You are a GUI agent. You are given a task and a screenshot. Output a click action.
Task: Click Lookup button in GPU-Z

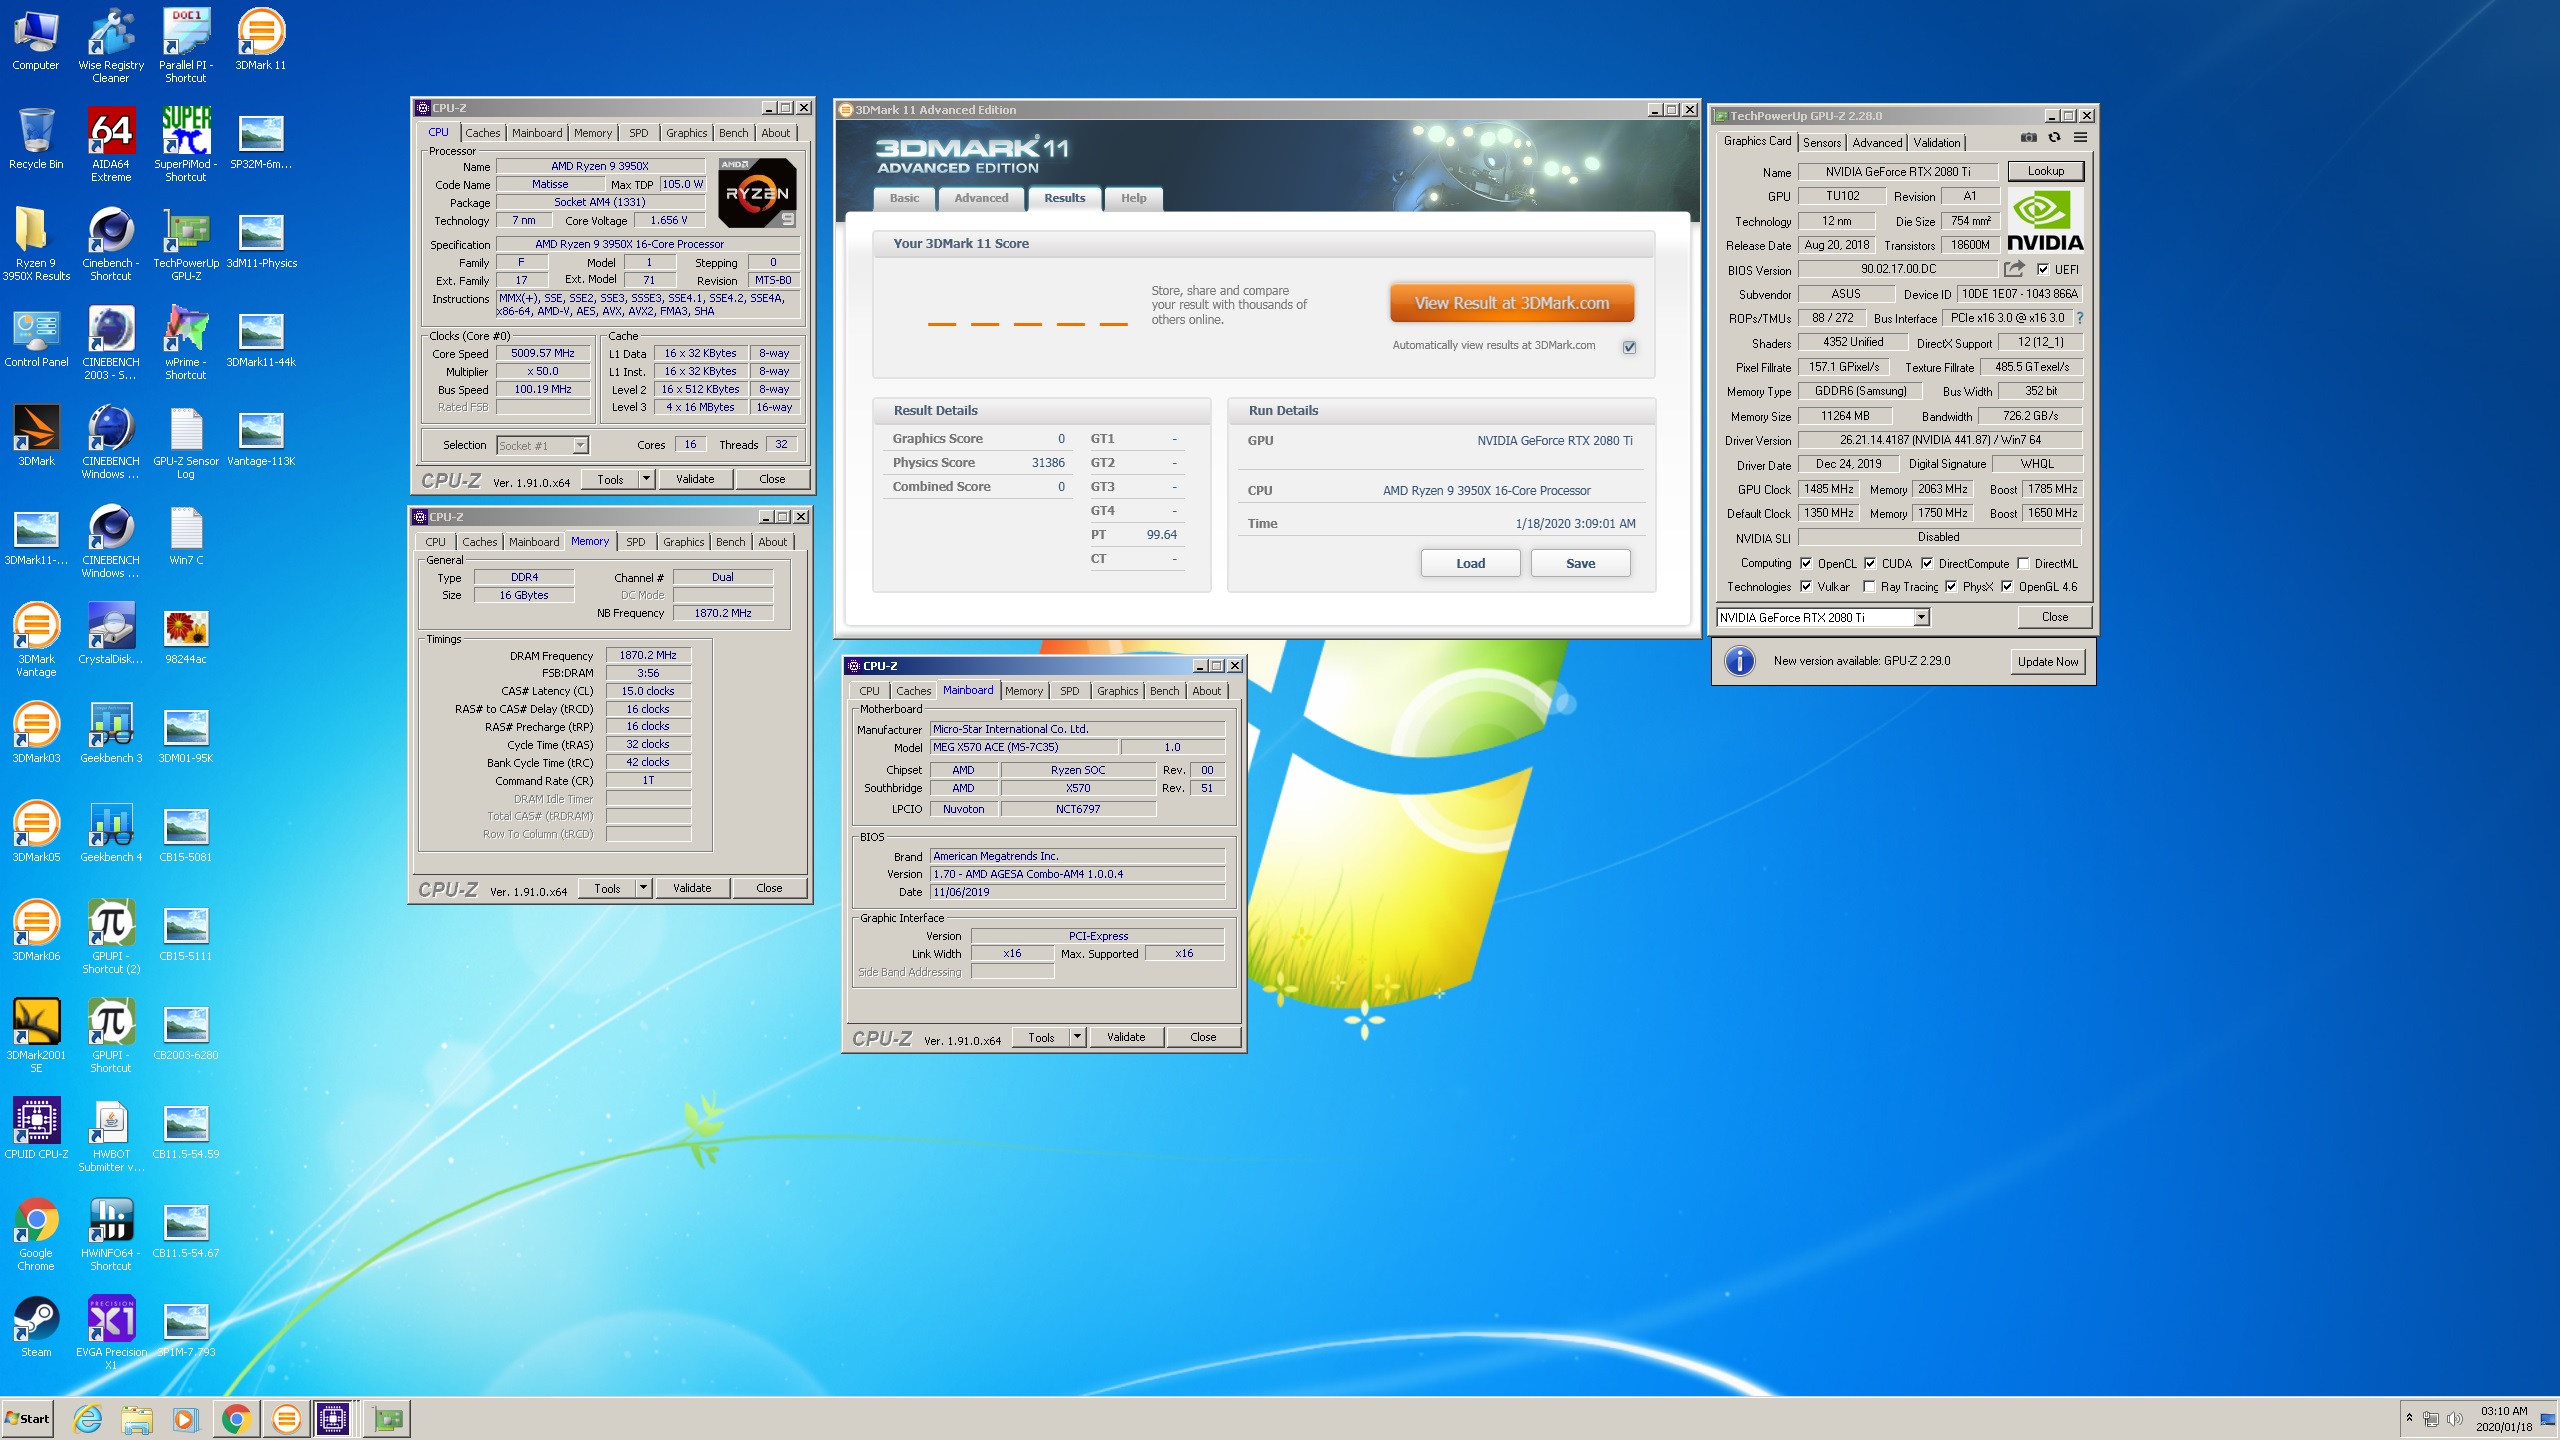[2045, 171]
